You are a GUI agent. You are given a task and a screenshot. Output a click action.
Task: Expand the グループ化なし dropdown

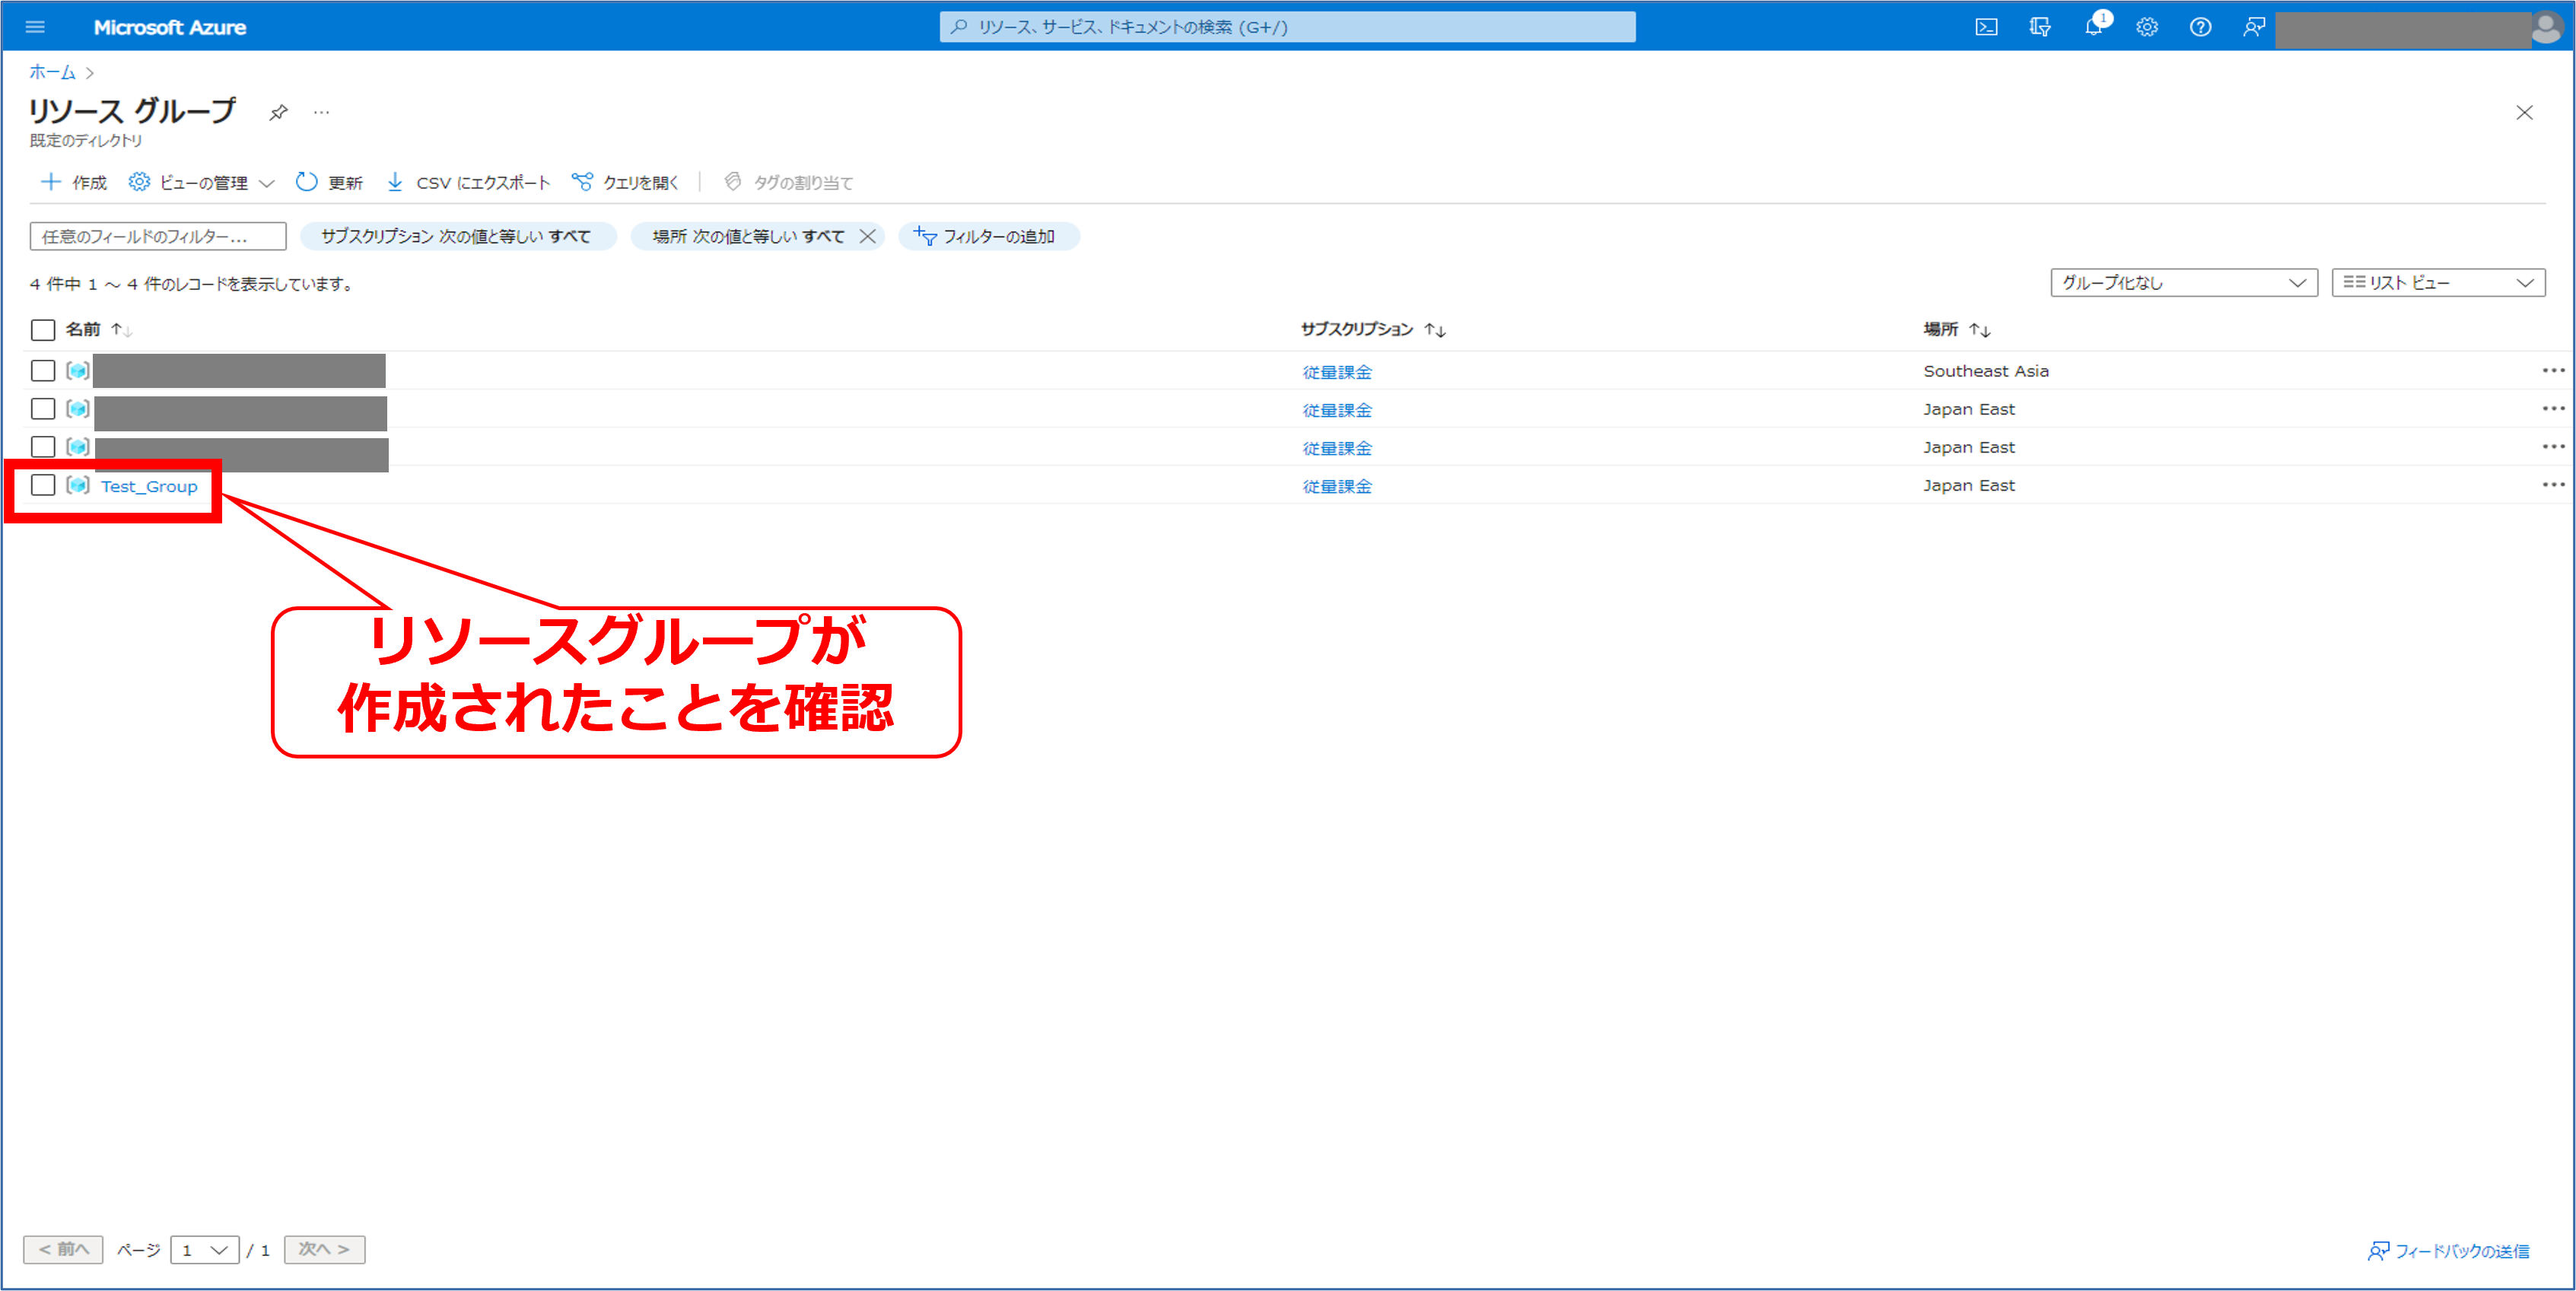[x=2183, y=283]
